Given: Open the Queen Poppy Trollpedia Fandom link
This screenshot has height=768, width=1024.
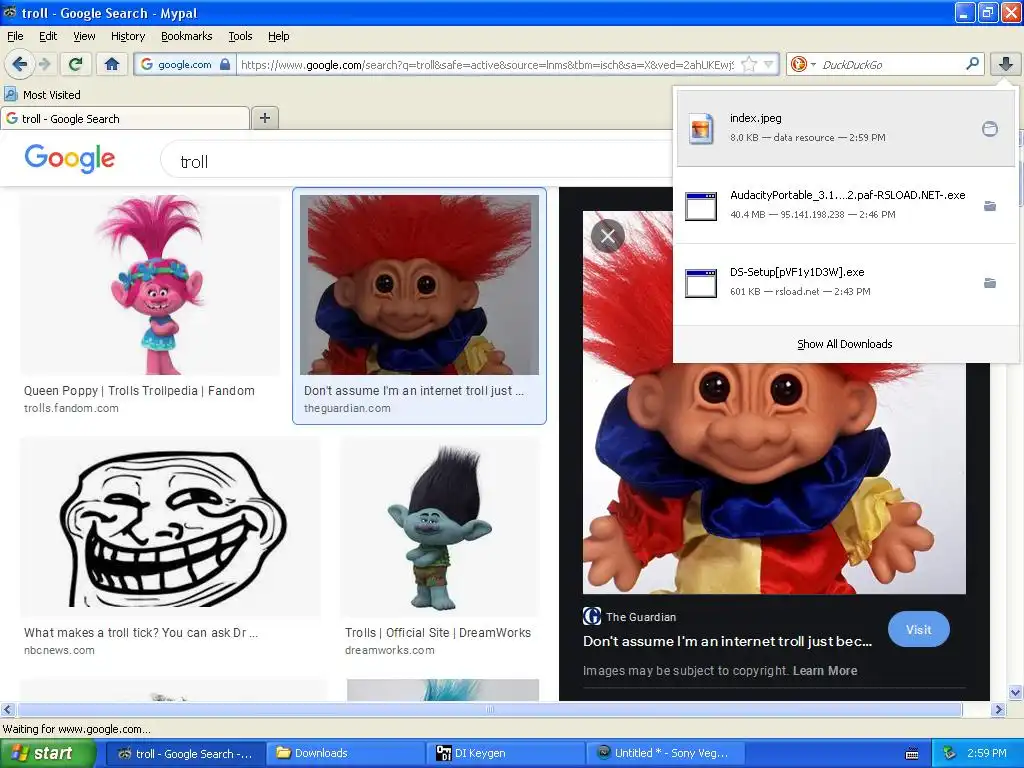Looking at the screenshot, I should (x=139, y=391).
